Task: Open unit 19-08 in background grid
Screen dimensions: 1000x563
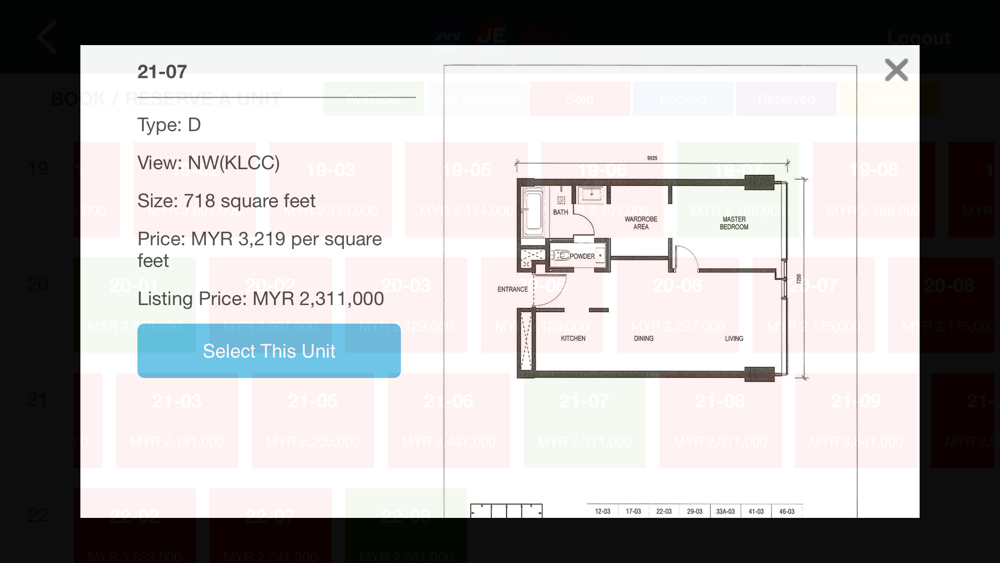Action: click(x=874, y=189)
